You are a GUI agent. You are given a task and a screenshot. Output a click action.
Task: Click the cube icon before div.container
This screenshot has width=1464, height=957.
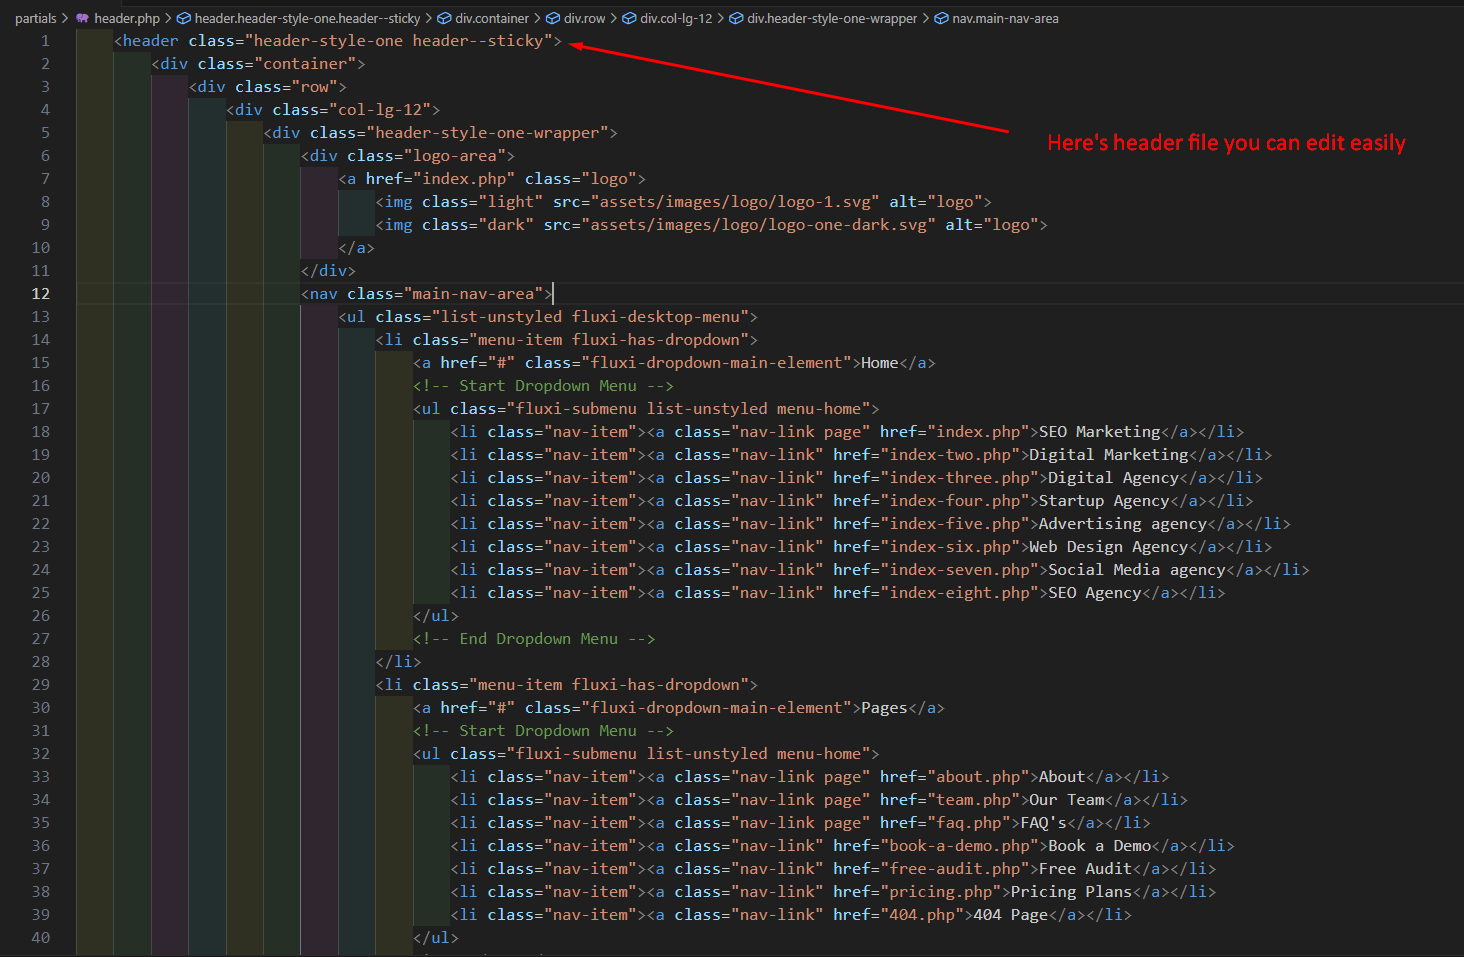point(444,18)
